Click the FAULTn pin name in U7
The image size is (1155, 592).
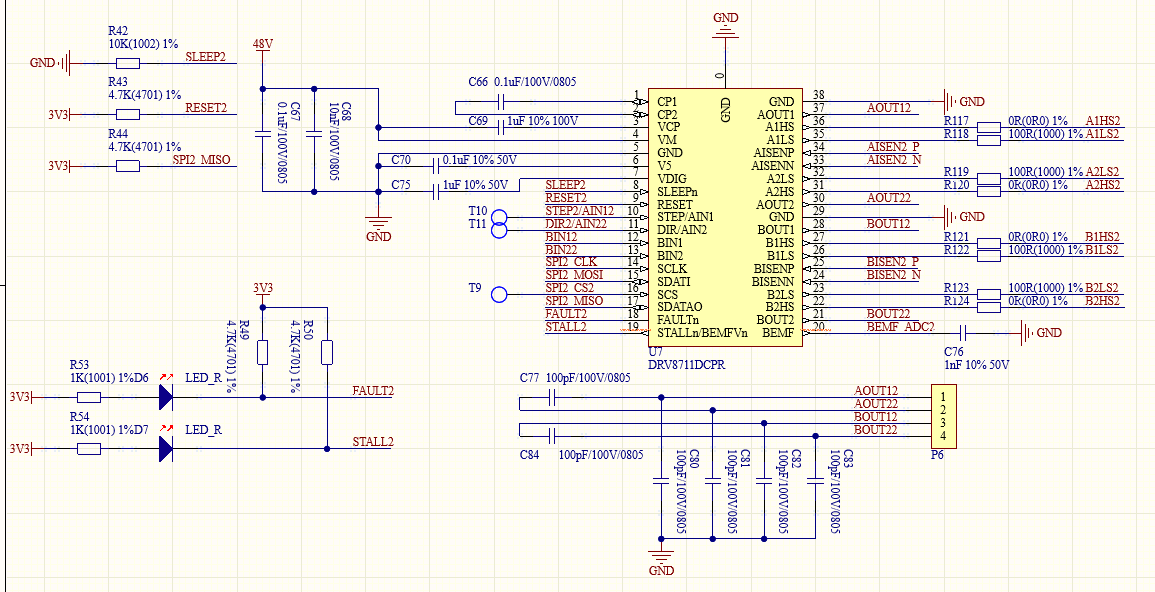[x=678, y=320]
